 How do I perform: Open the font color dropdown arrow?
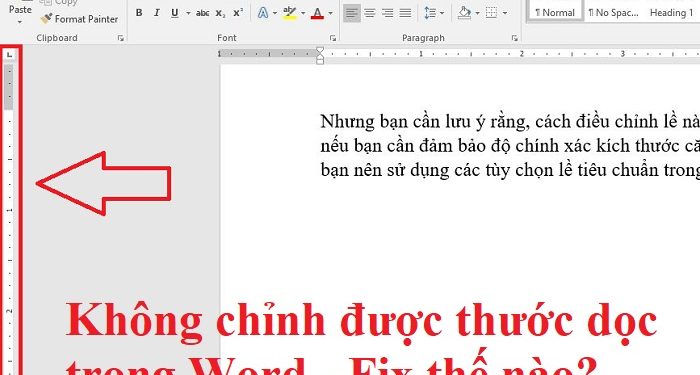tap(330, 13)
